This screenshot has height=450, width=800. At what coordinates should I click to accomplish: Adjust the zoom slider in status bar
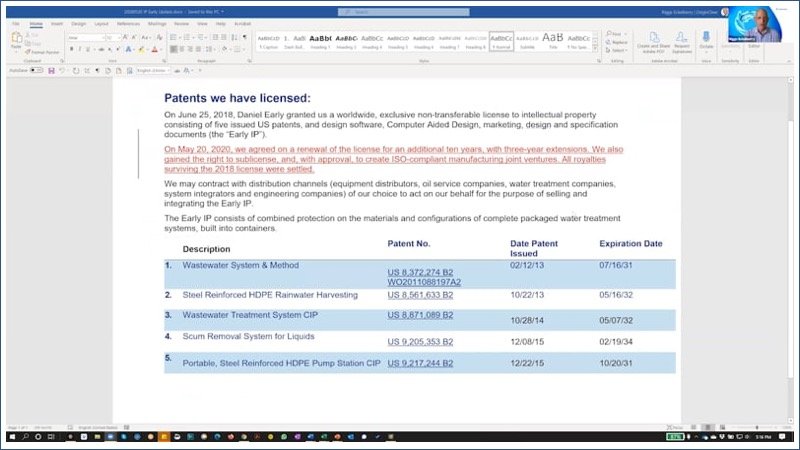click(x=757, y=428)
